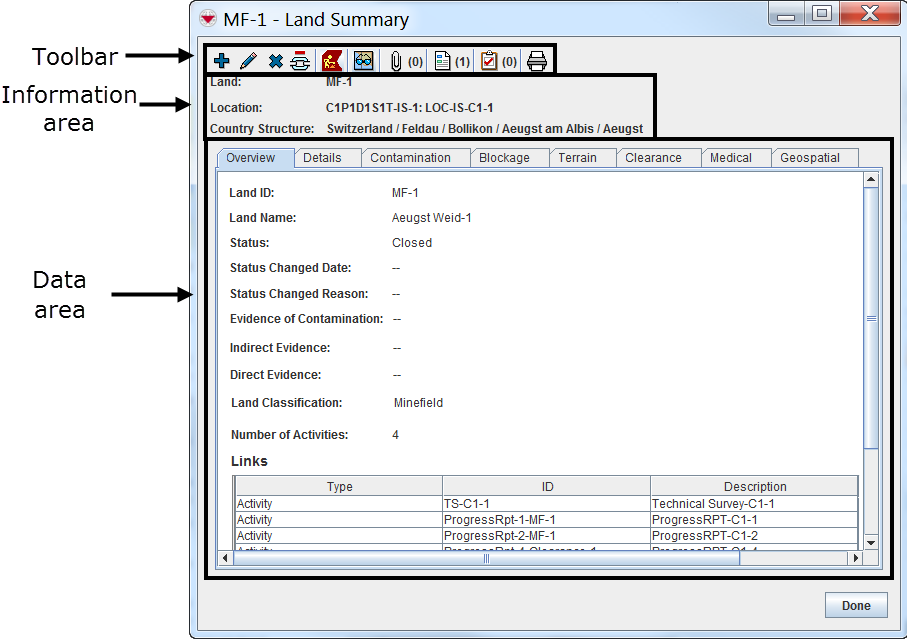Click the printer icon in the toolbar
Image resolution: width=907 pixels, height=640 pixels.
pos(537,60)
